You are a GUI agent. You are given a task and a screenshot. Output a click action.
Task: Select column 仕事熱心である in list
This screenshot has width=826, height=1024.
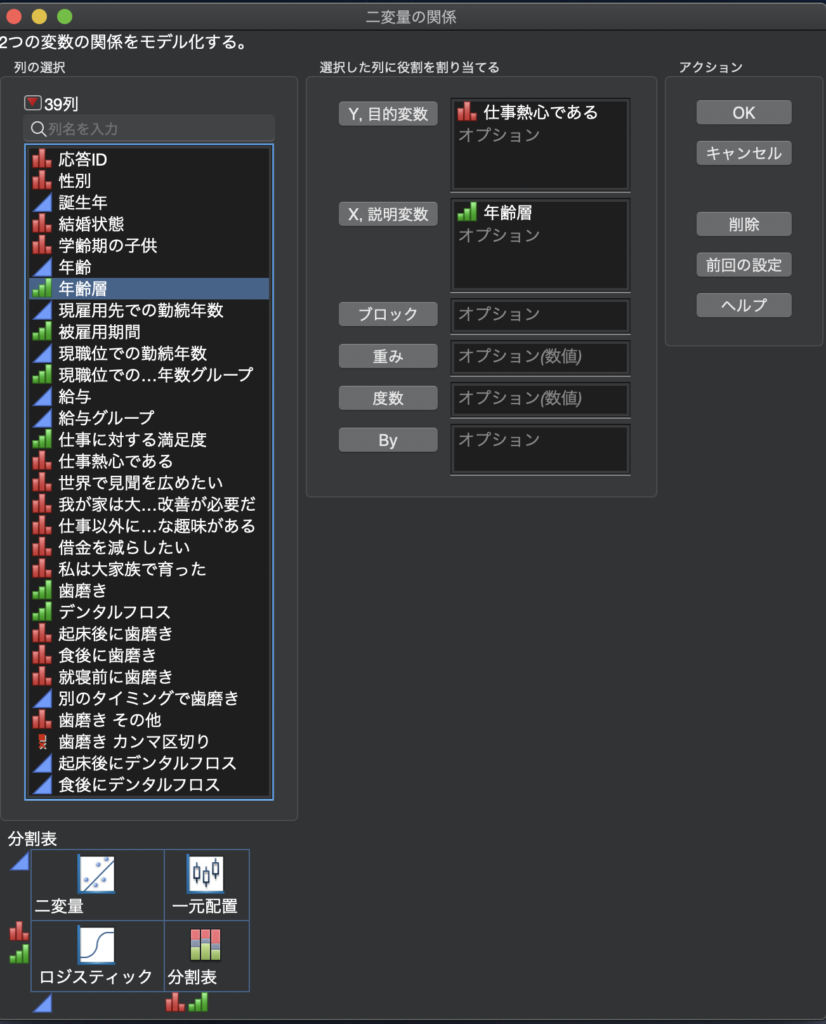pyautogui.click(x=149, y=461)
